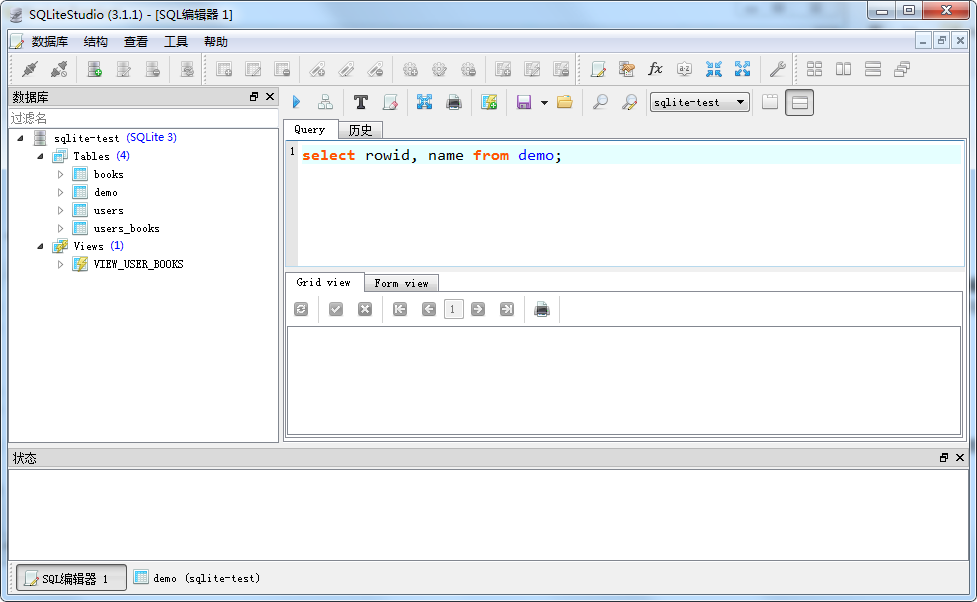
Task: Open SQL editor from main toolbar
Action: point(598,69)
